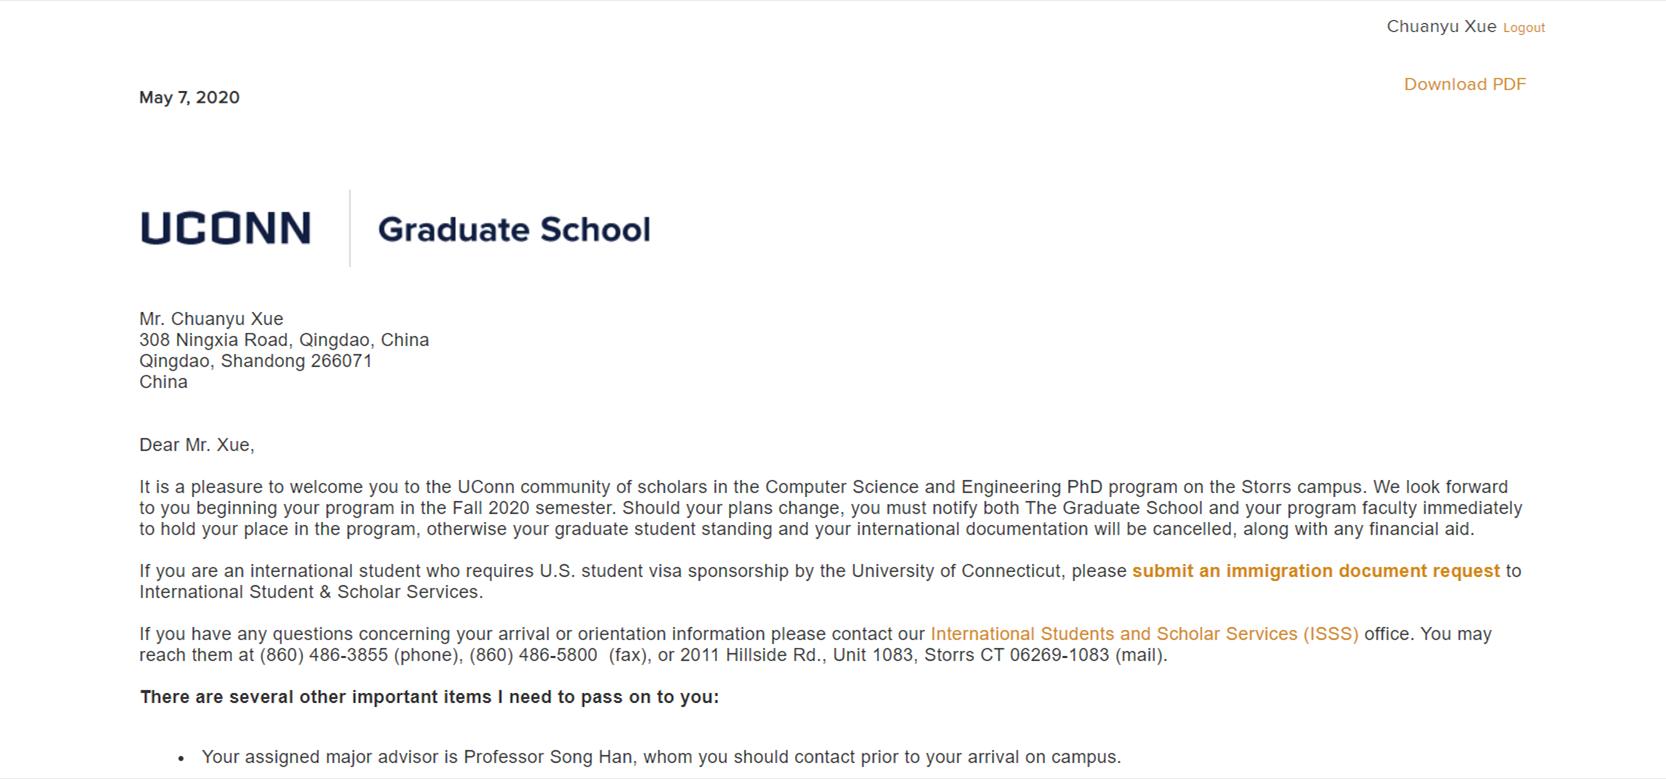Click the Dear Mr. Xue salutation
Image resolution: width=1666 pixels, height=779 pixels.
point(197,445)
